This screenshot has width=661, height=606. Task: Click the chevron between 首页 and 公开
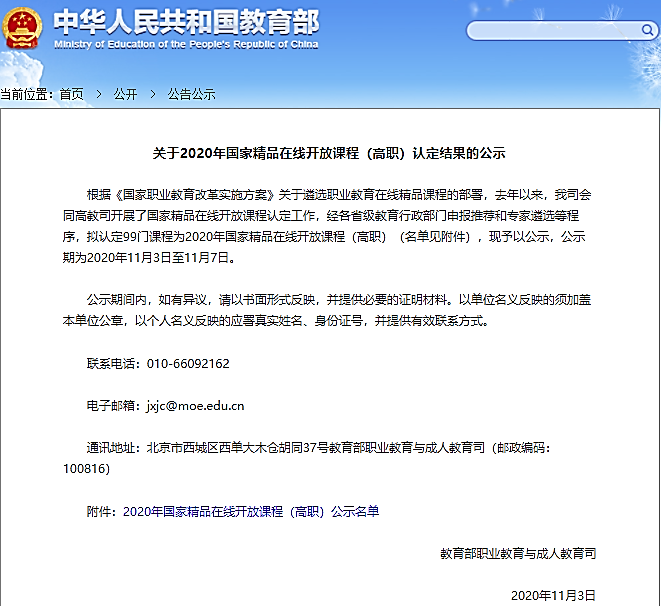(x=98, y=94)
